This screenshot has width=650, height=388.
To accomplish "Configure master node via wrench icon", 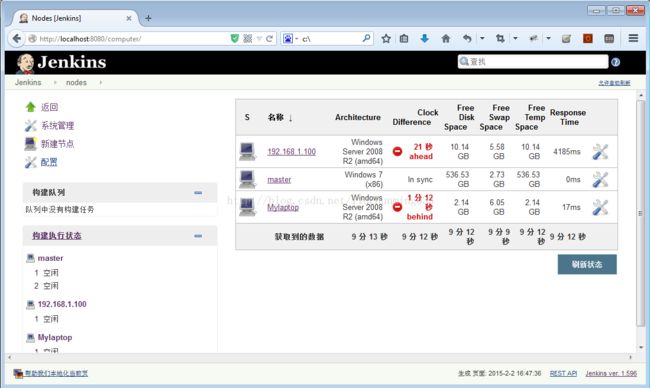I will pyautogui.click(x=600, y=179).
